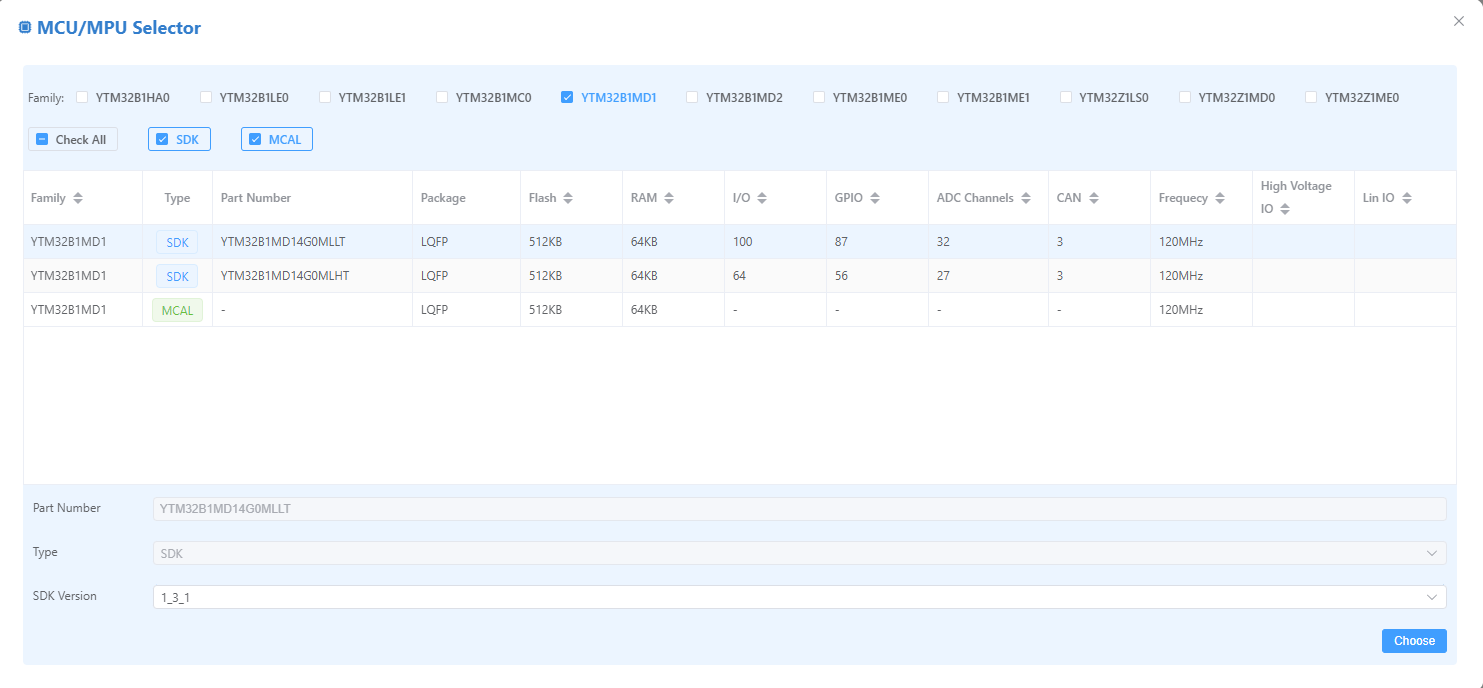The height and width of the screenshot is (688, 1483).
Task: Click the ADC Channels value 32
Action: click(x=944, y=242)
